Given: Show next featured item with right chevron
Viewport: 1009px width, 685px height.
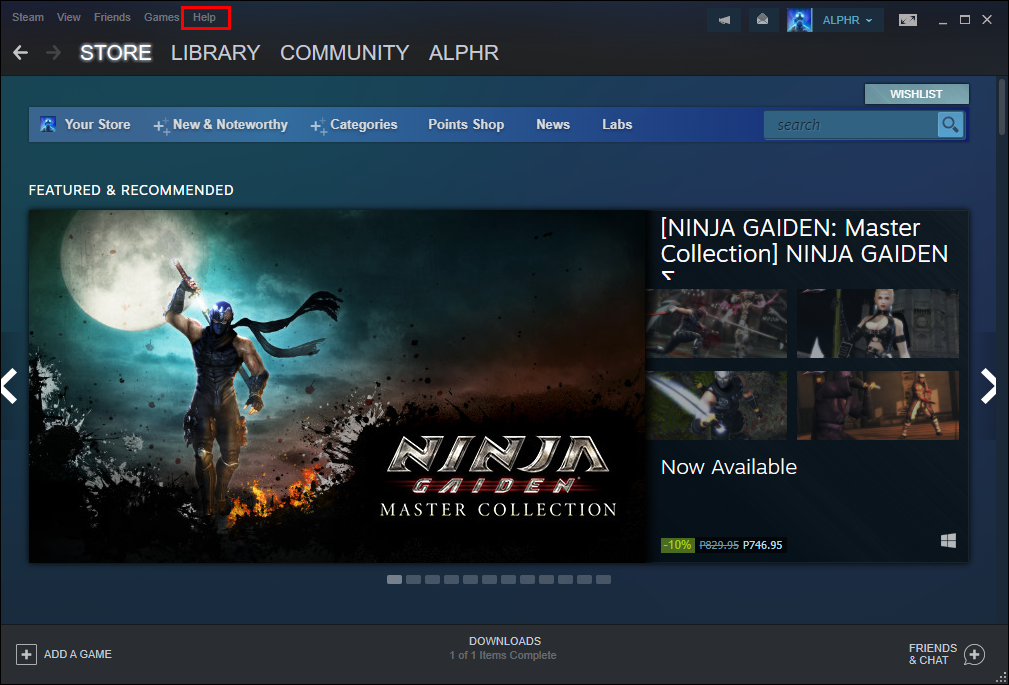Looking at the screenshot, I should (x=988, y=386).
